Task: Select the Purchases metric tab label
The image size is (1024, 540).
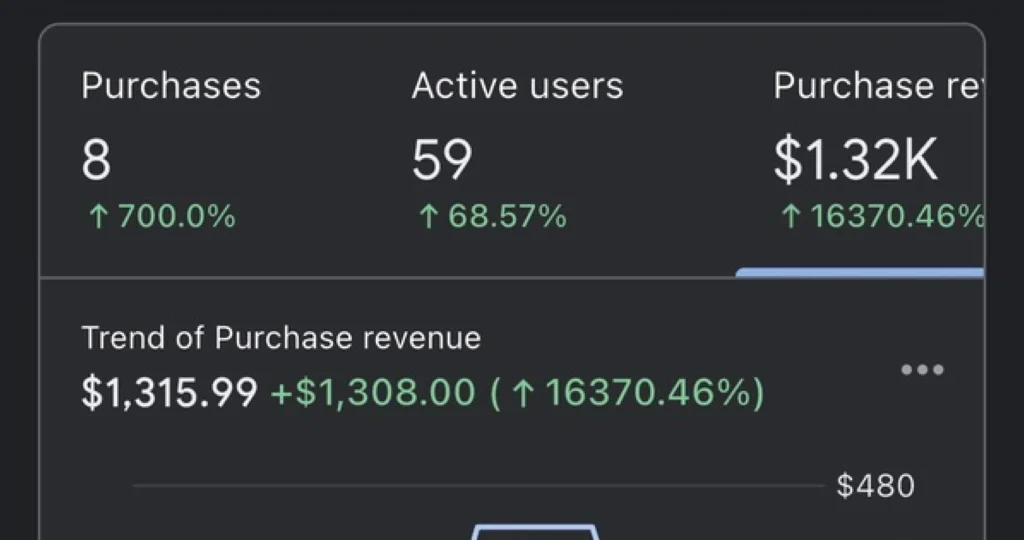Action: point(171,86)
